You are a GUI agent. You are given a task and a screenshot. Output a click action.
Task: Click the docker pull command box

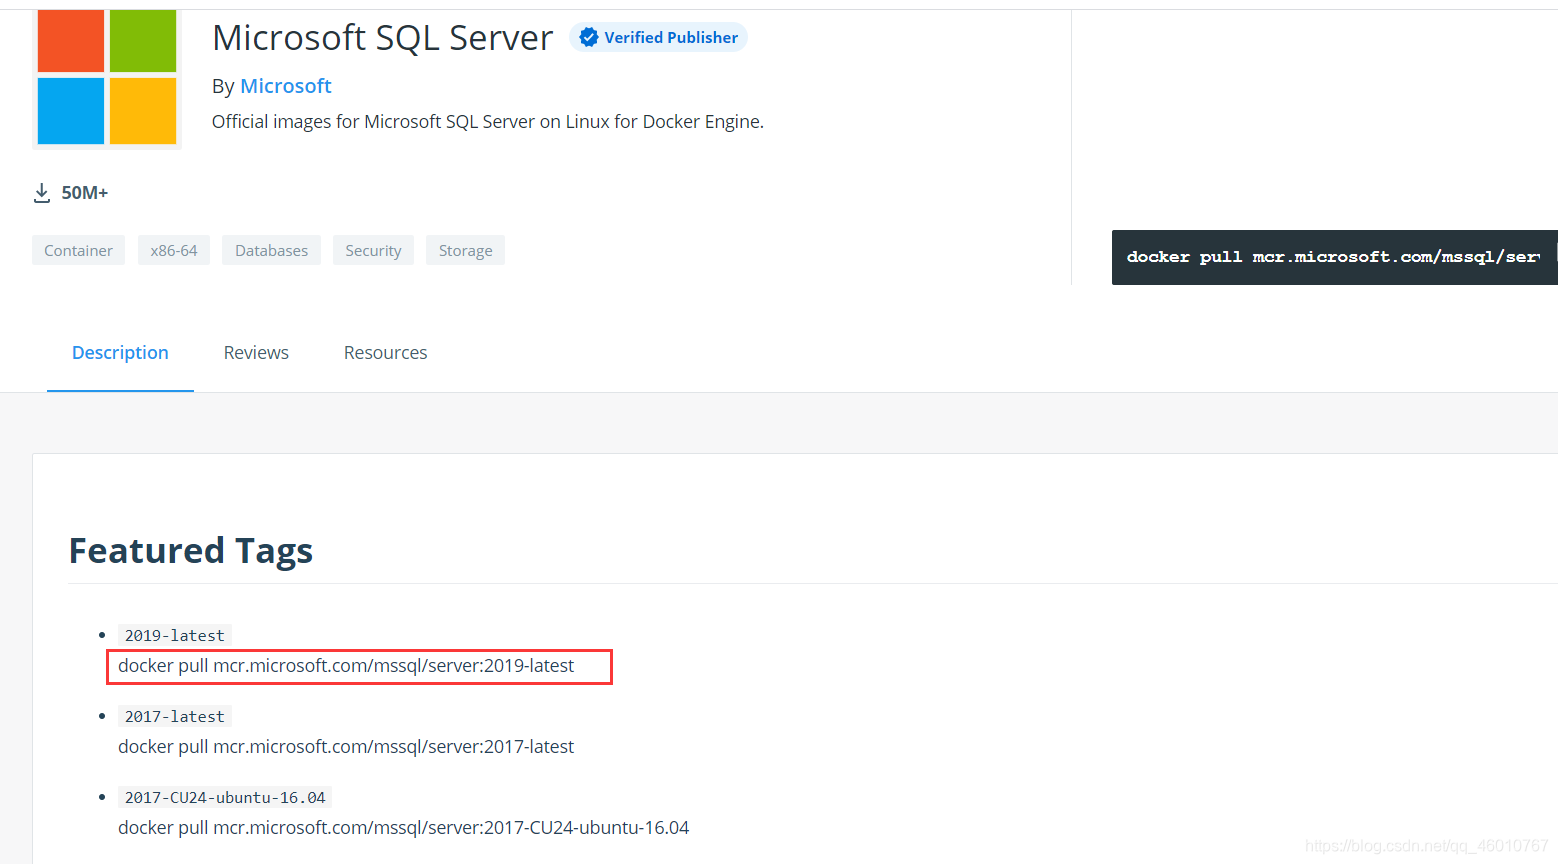pyautogui.click(x=1334, y=257)
